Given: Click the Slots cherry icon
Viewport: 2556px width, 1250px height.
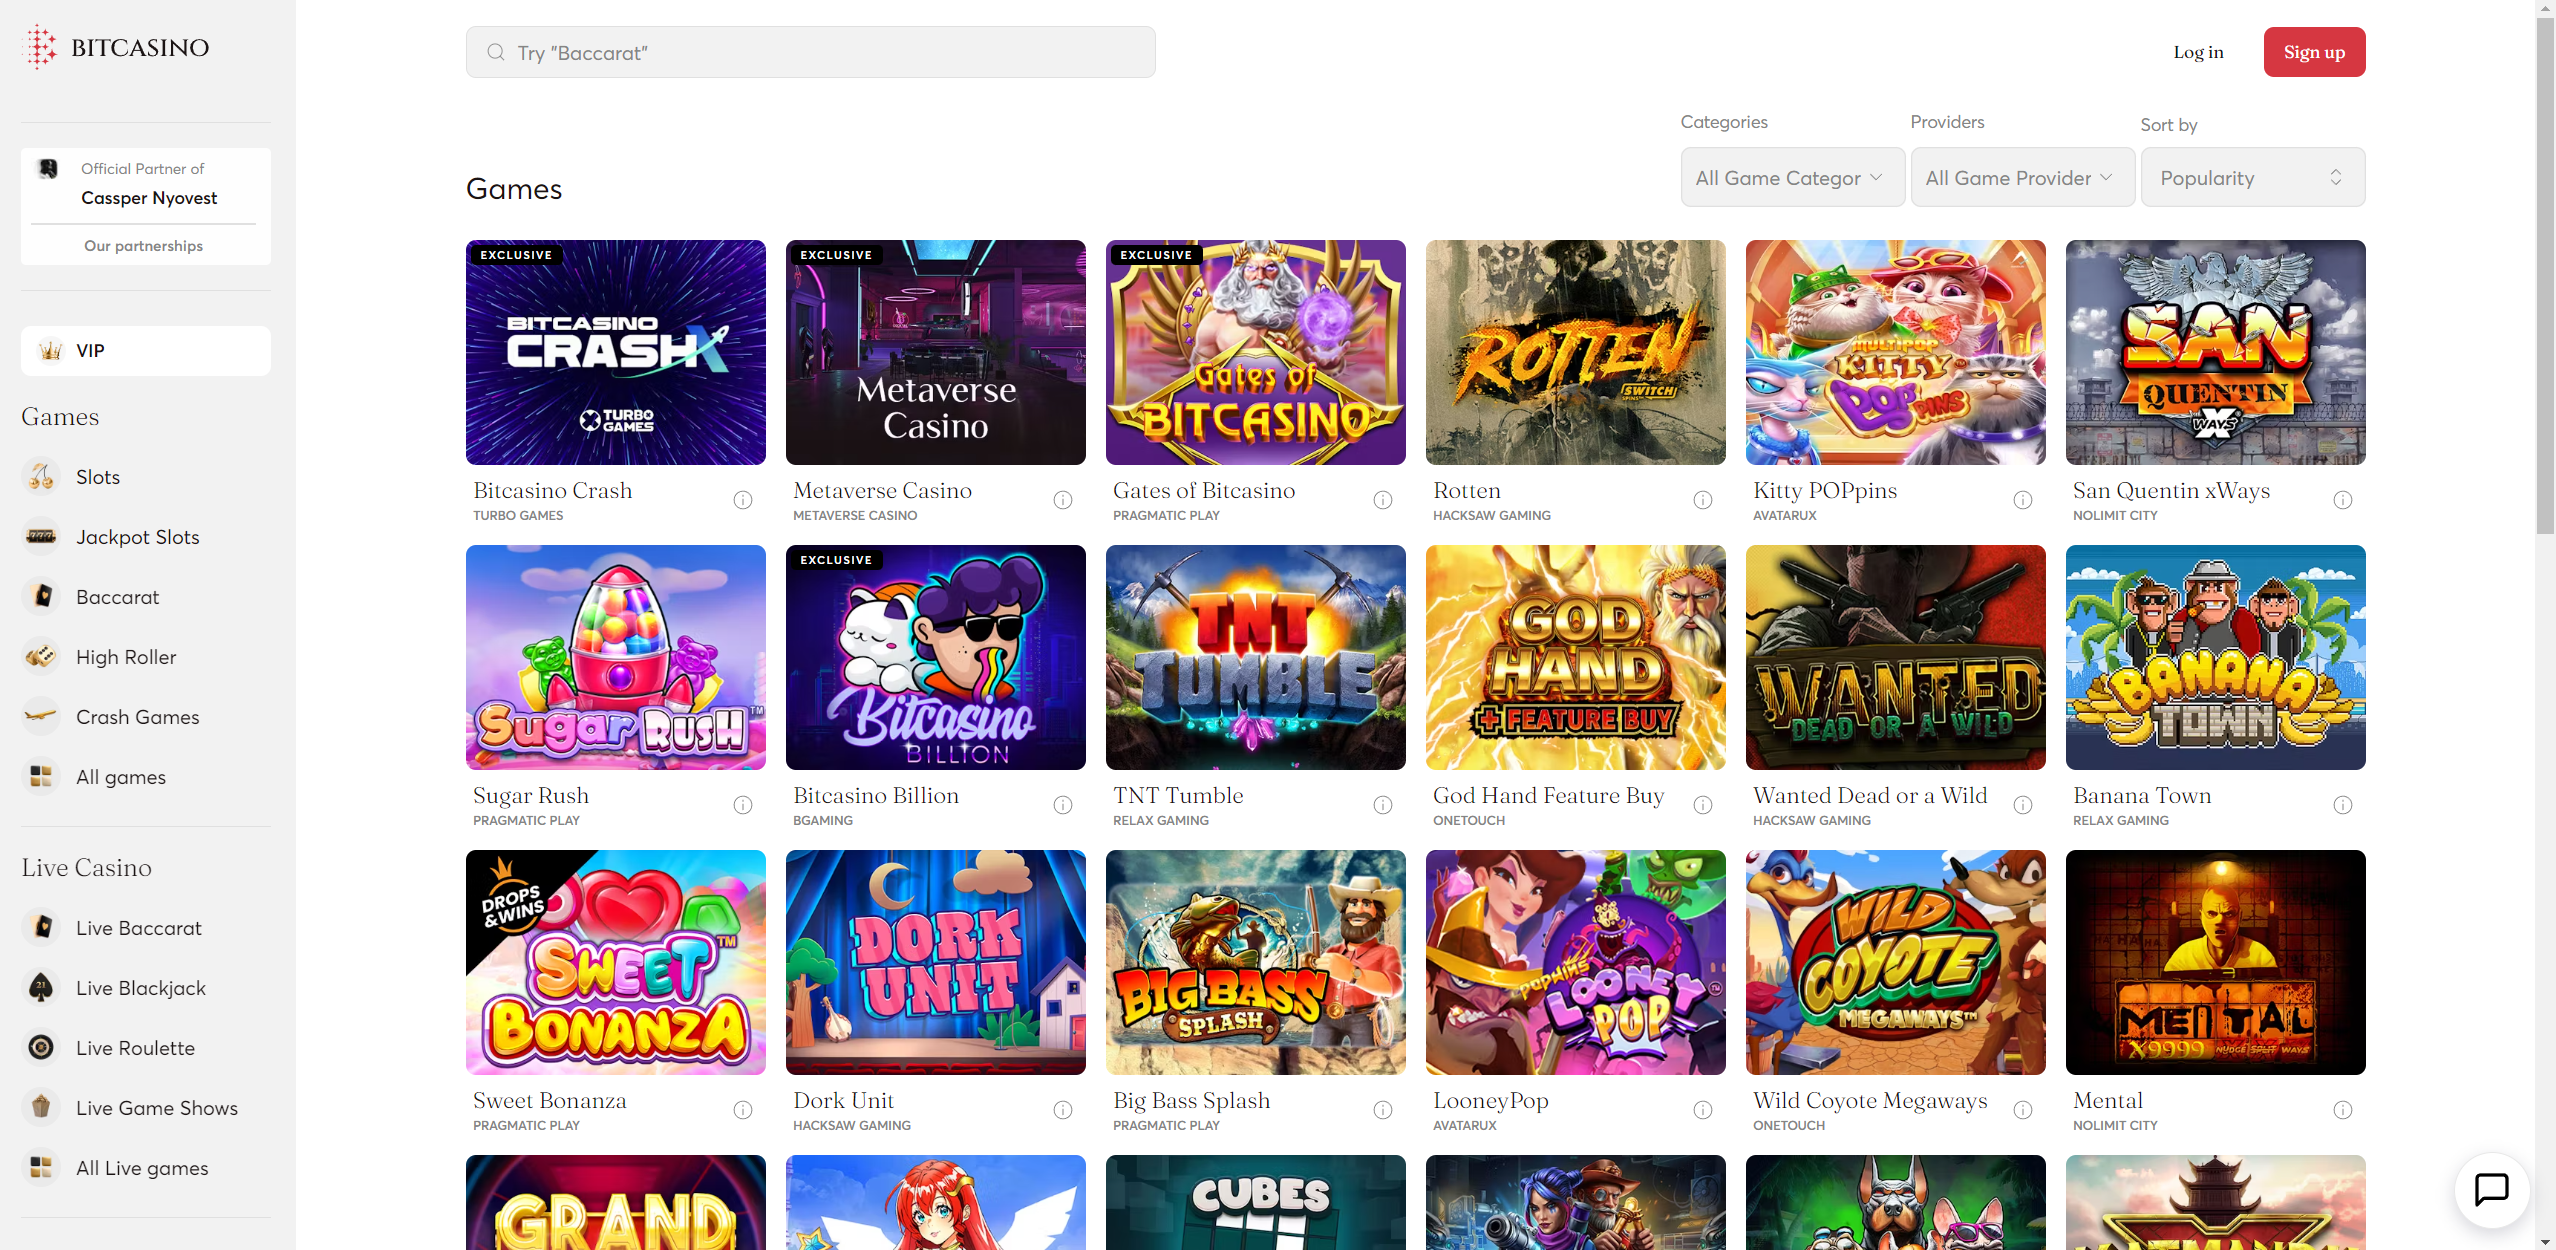Looking at the screenshot, I should [41, 477].
